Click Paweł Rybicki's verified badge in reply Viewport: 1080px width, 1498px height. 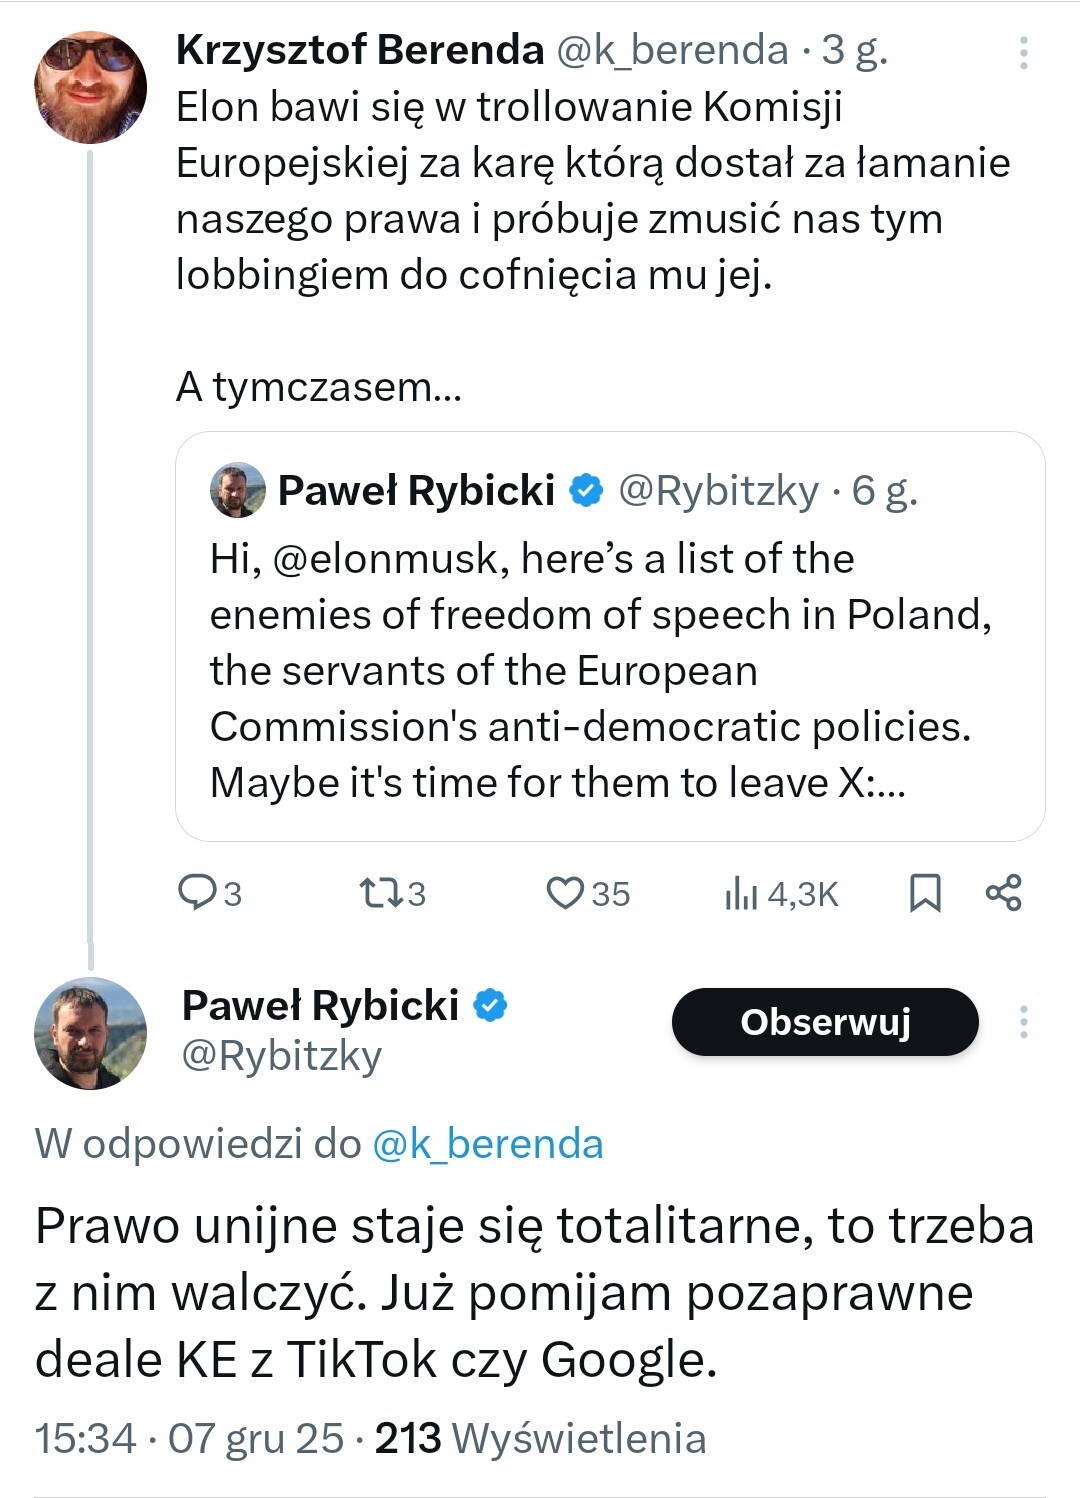tap(490, 1005)
